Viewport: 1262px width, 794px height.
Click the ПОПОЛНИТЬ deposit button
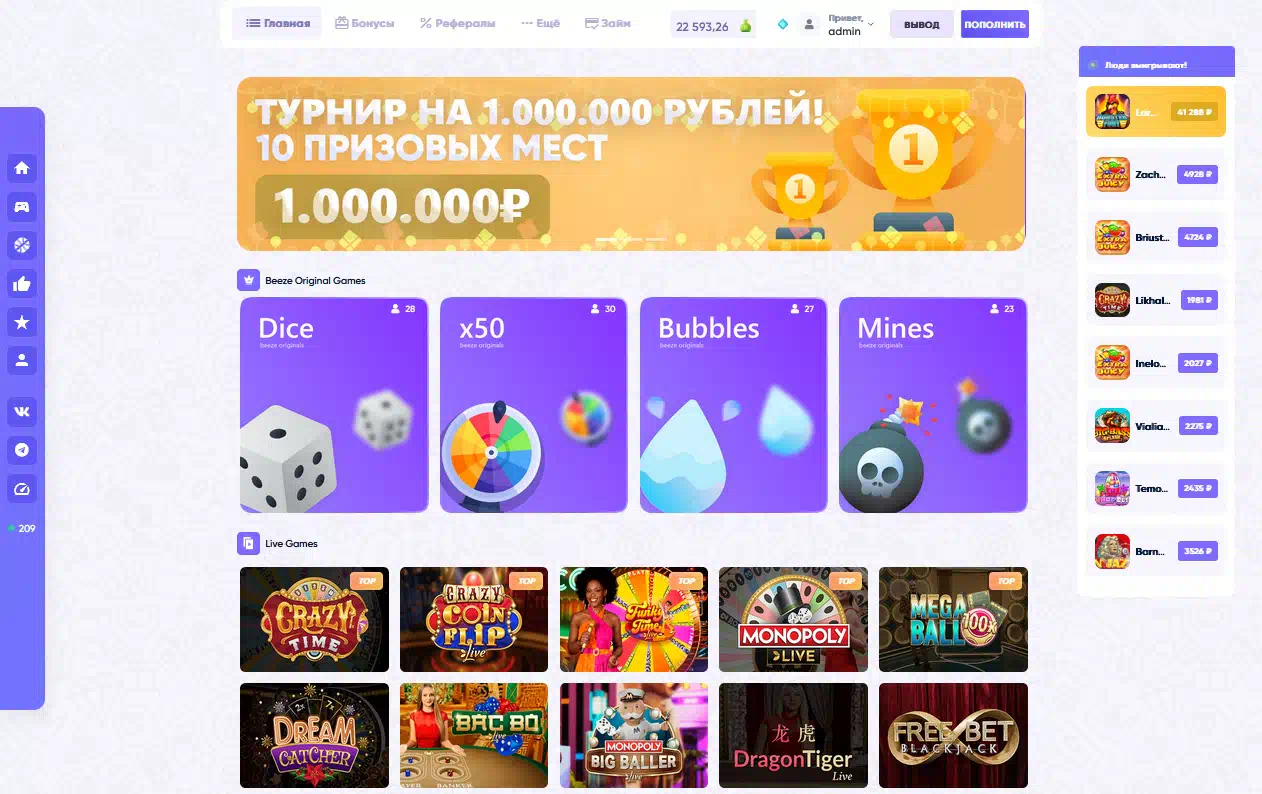(x=994, y=24)
